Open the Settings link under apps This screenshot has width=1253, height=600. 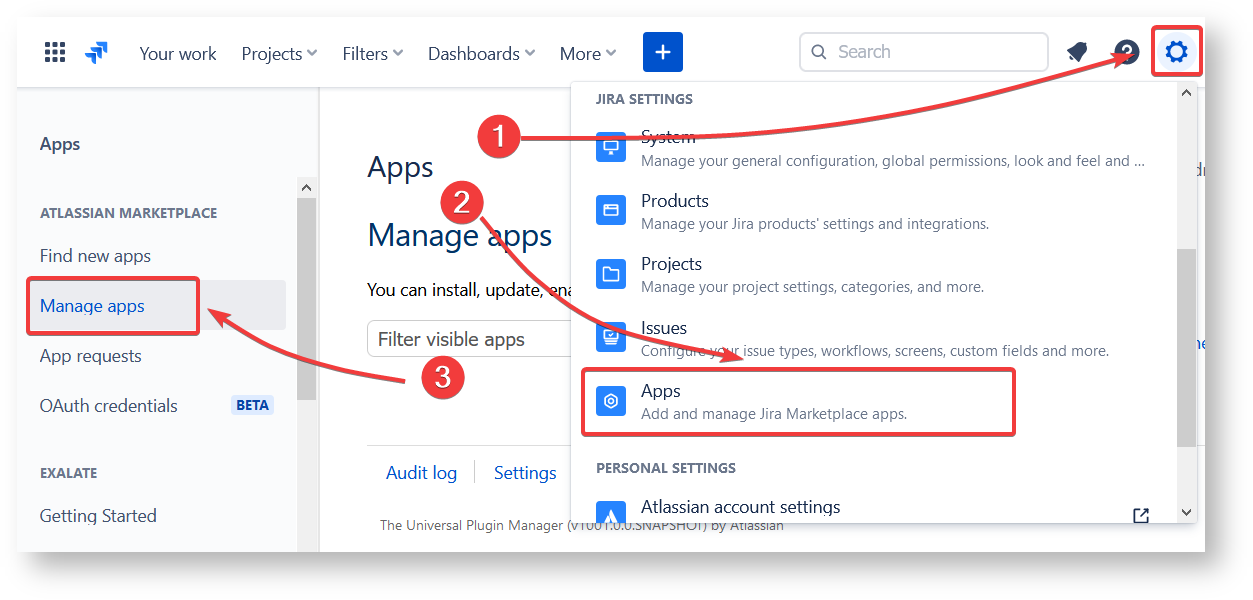pos(525,473)
